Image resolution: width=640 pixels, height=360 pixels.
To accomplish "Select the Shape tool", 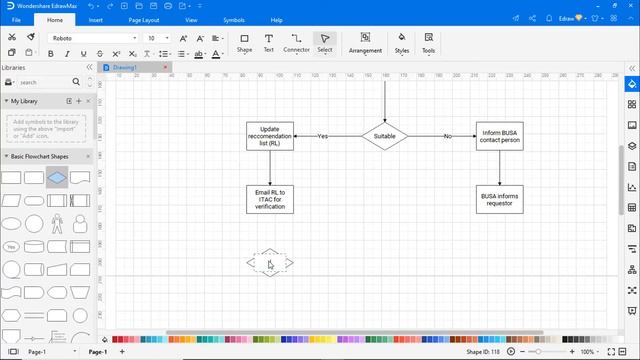I will pos(244,43).
